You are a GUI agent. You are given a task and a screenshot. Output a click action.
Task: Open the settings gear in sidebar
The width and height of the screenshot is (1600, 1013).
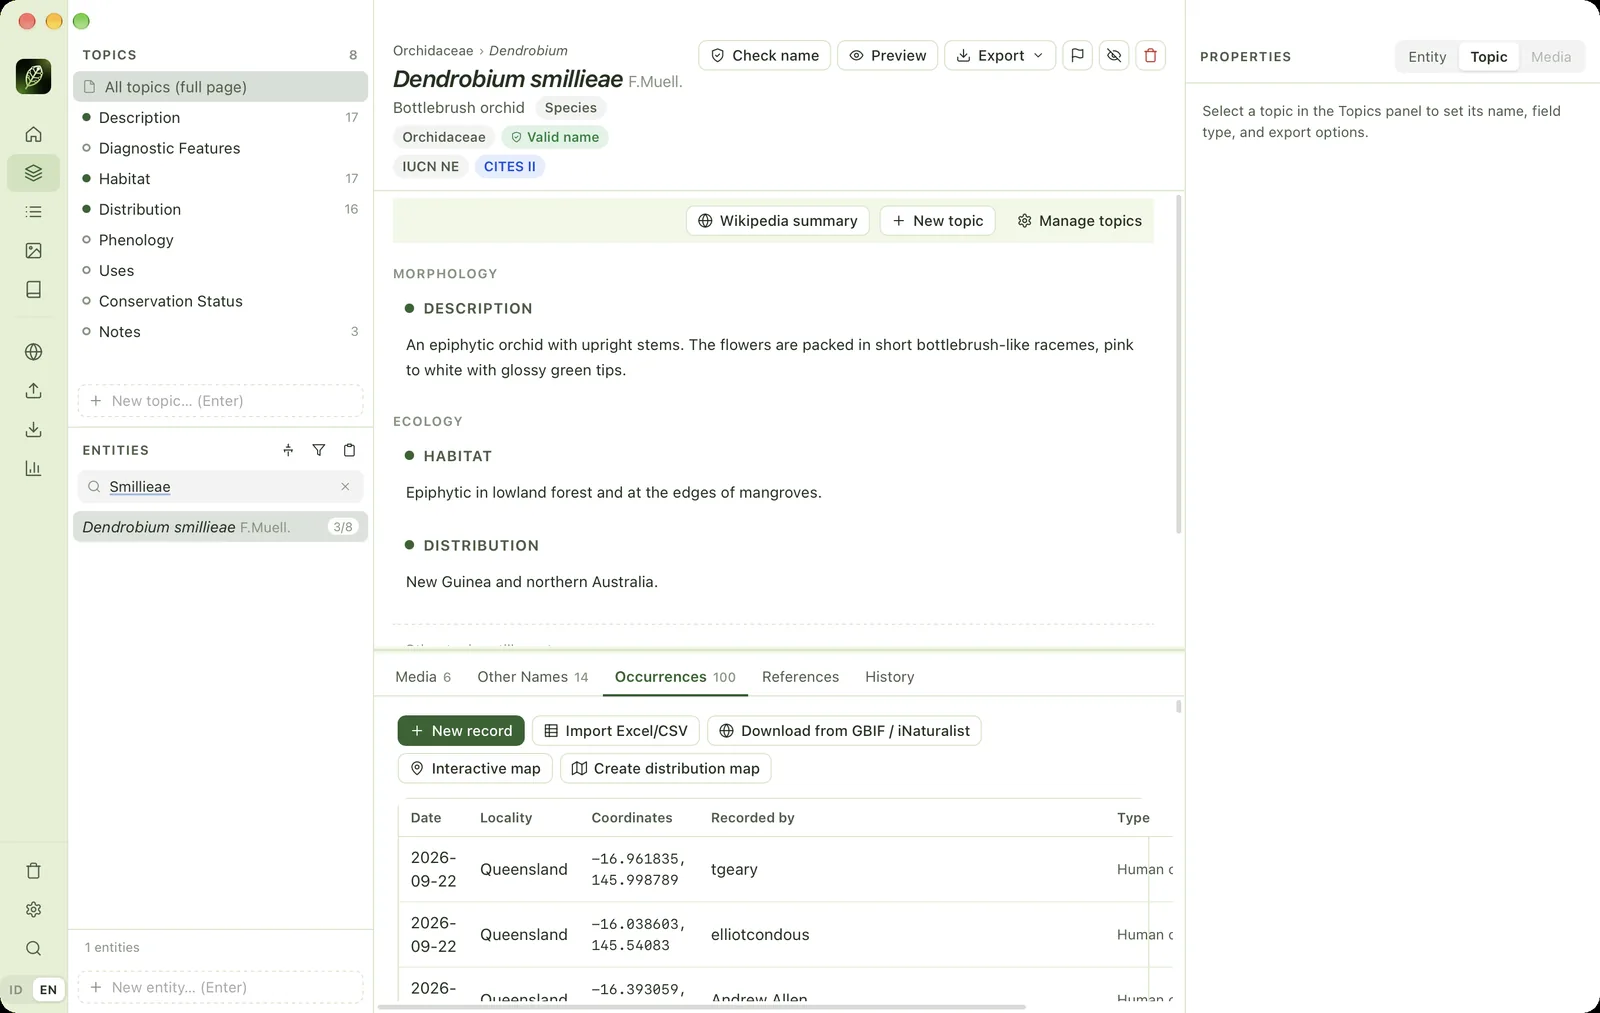coord(33,910)
